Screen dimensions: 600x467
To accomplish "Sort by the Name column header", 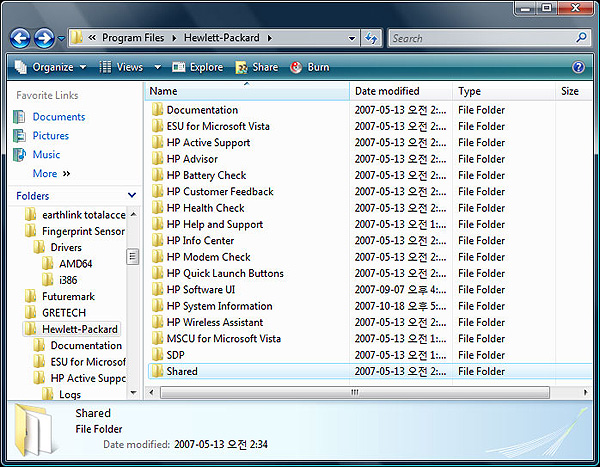I will coord(247,91).
